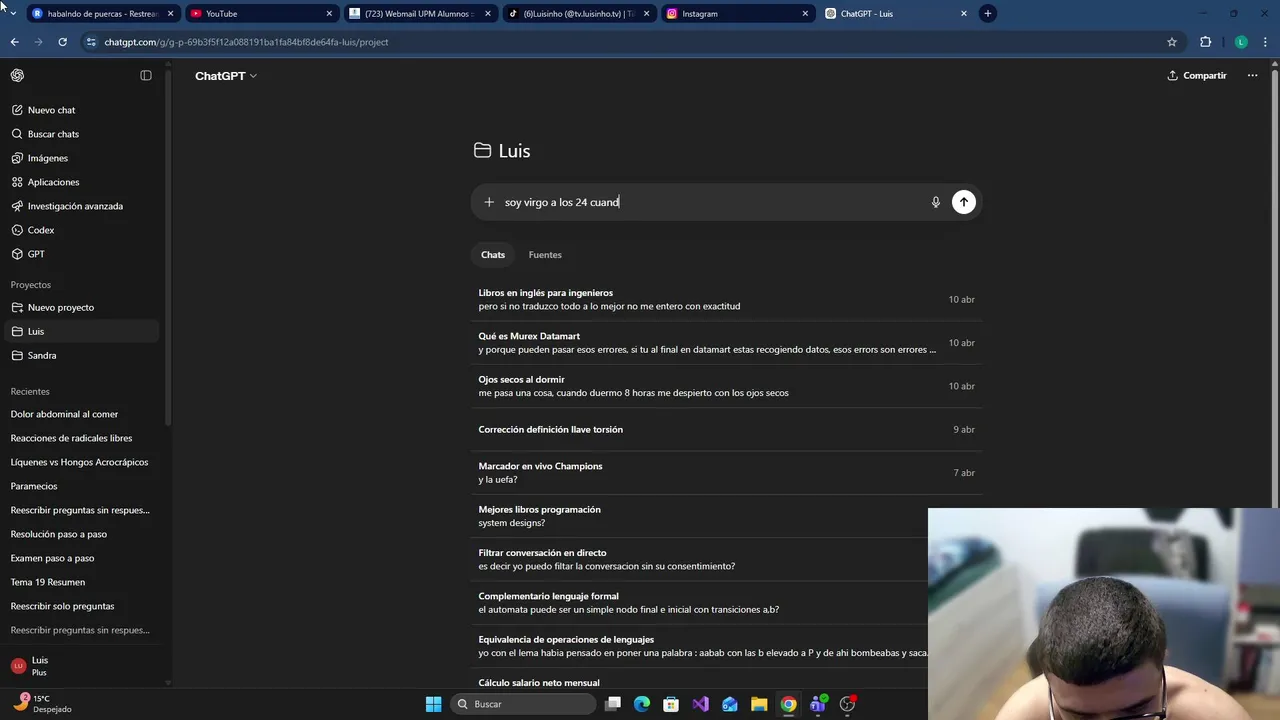Image resolution: width=1280 pixels, height=720 pixels.
Task: Switch to Luisinho TikTok tab
Action: tap(579, 14)
